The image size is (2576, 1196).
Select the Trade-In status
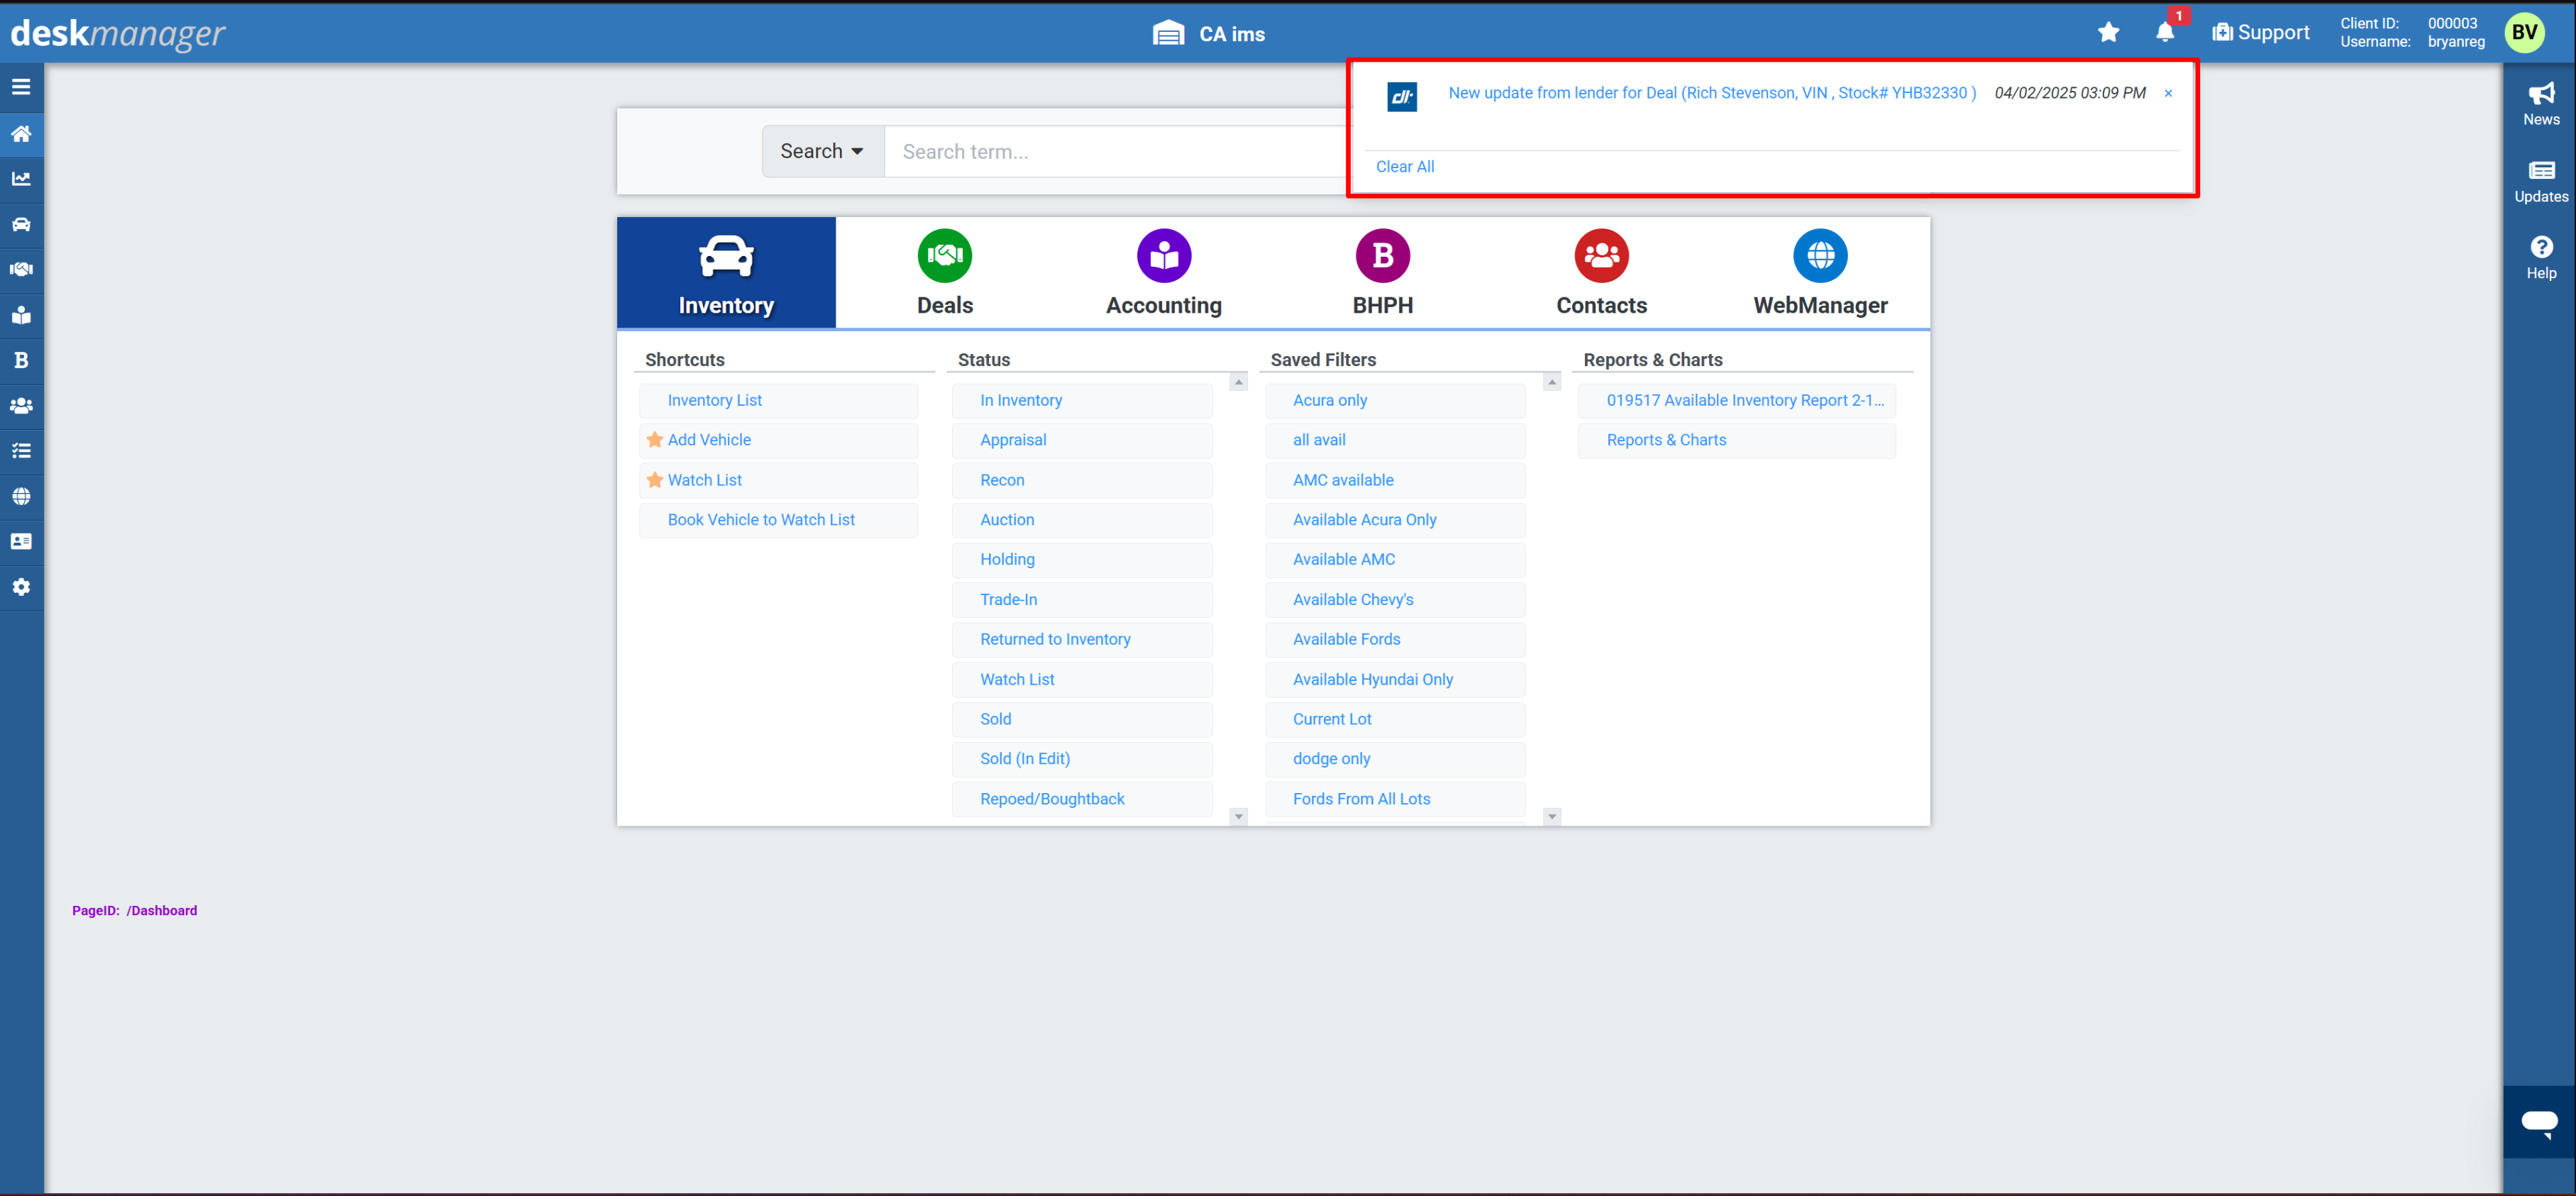click(x=1082, y=600)
